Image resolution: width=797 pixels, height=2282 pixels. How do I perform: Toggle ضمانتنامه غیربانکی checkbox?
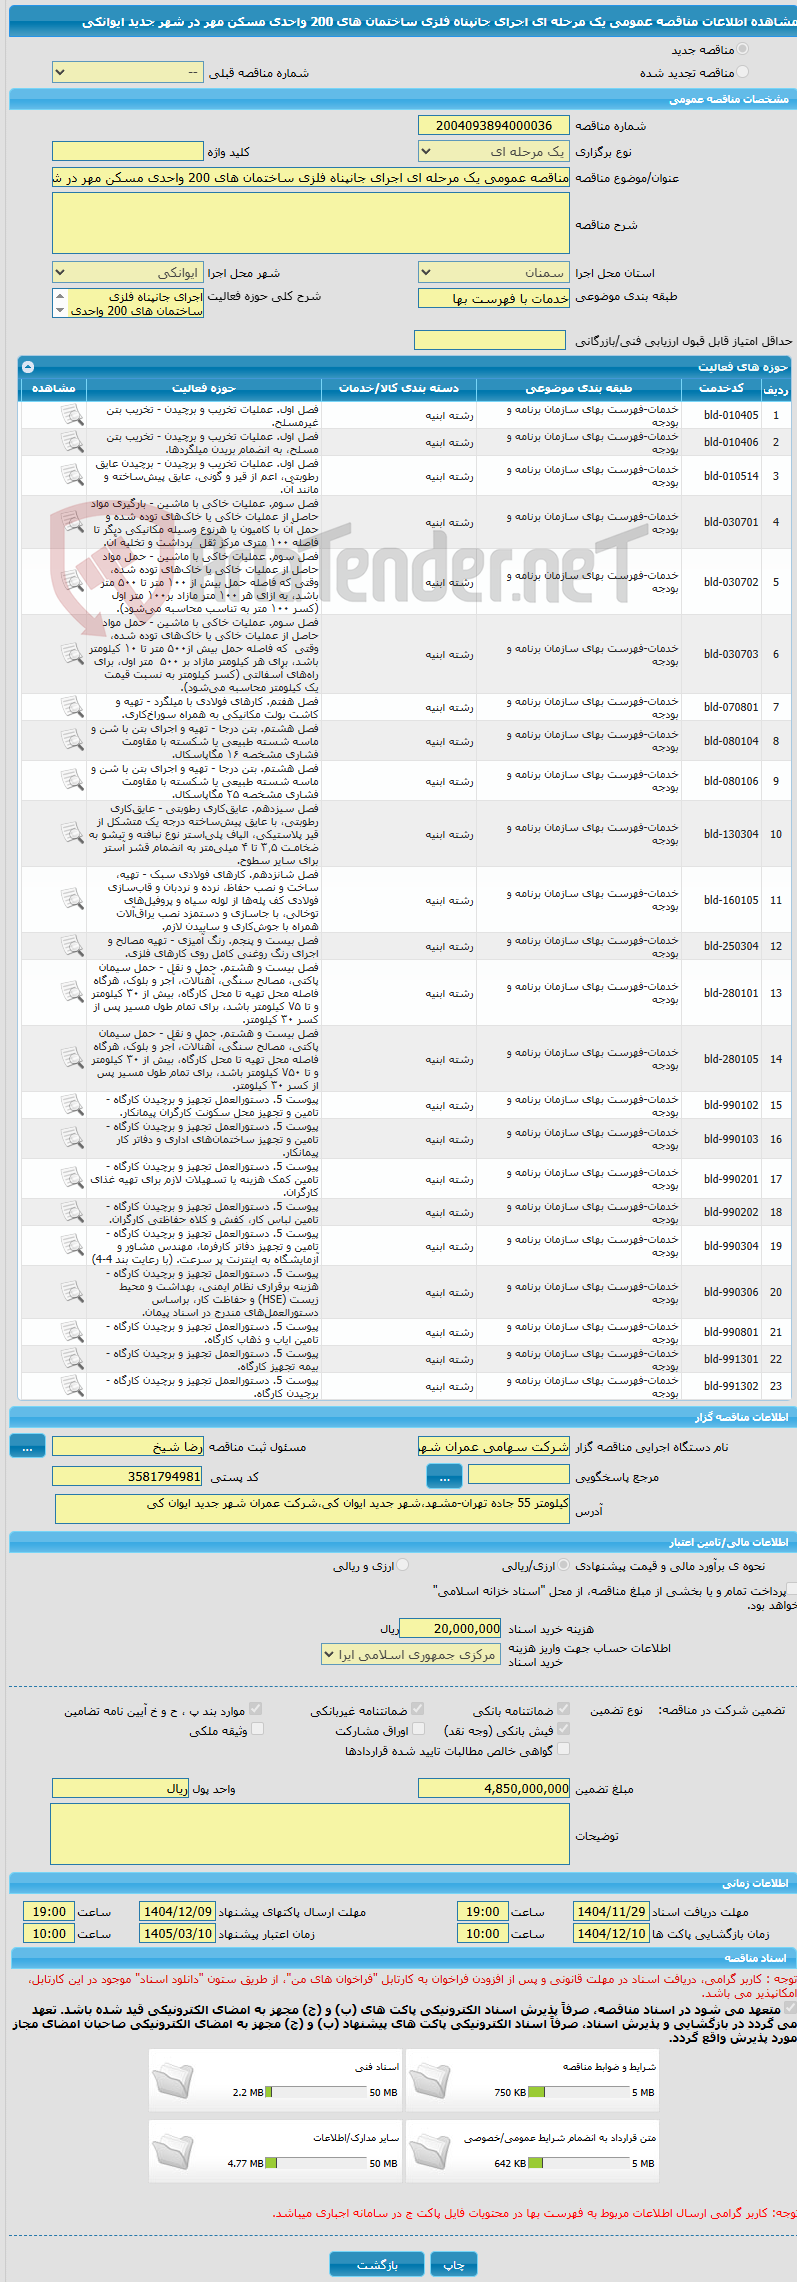(x=418, y=1709)
